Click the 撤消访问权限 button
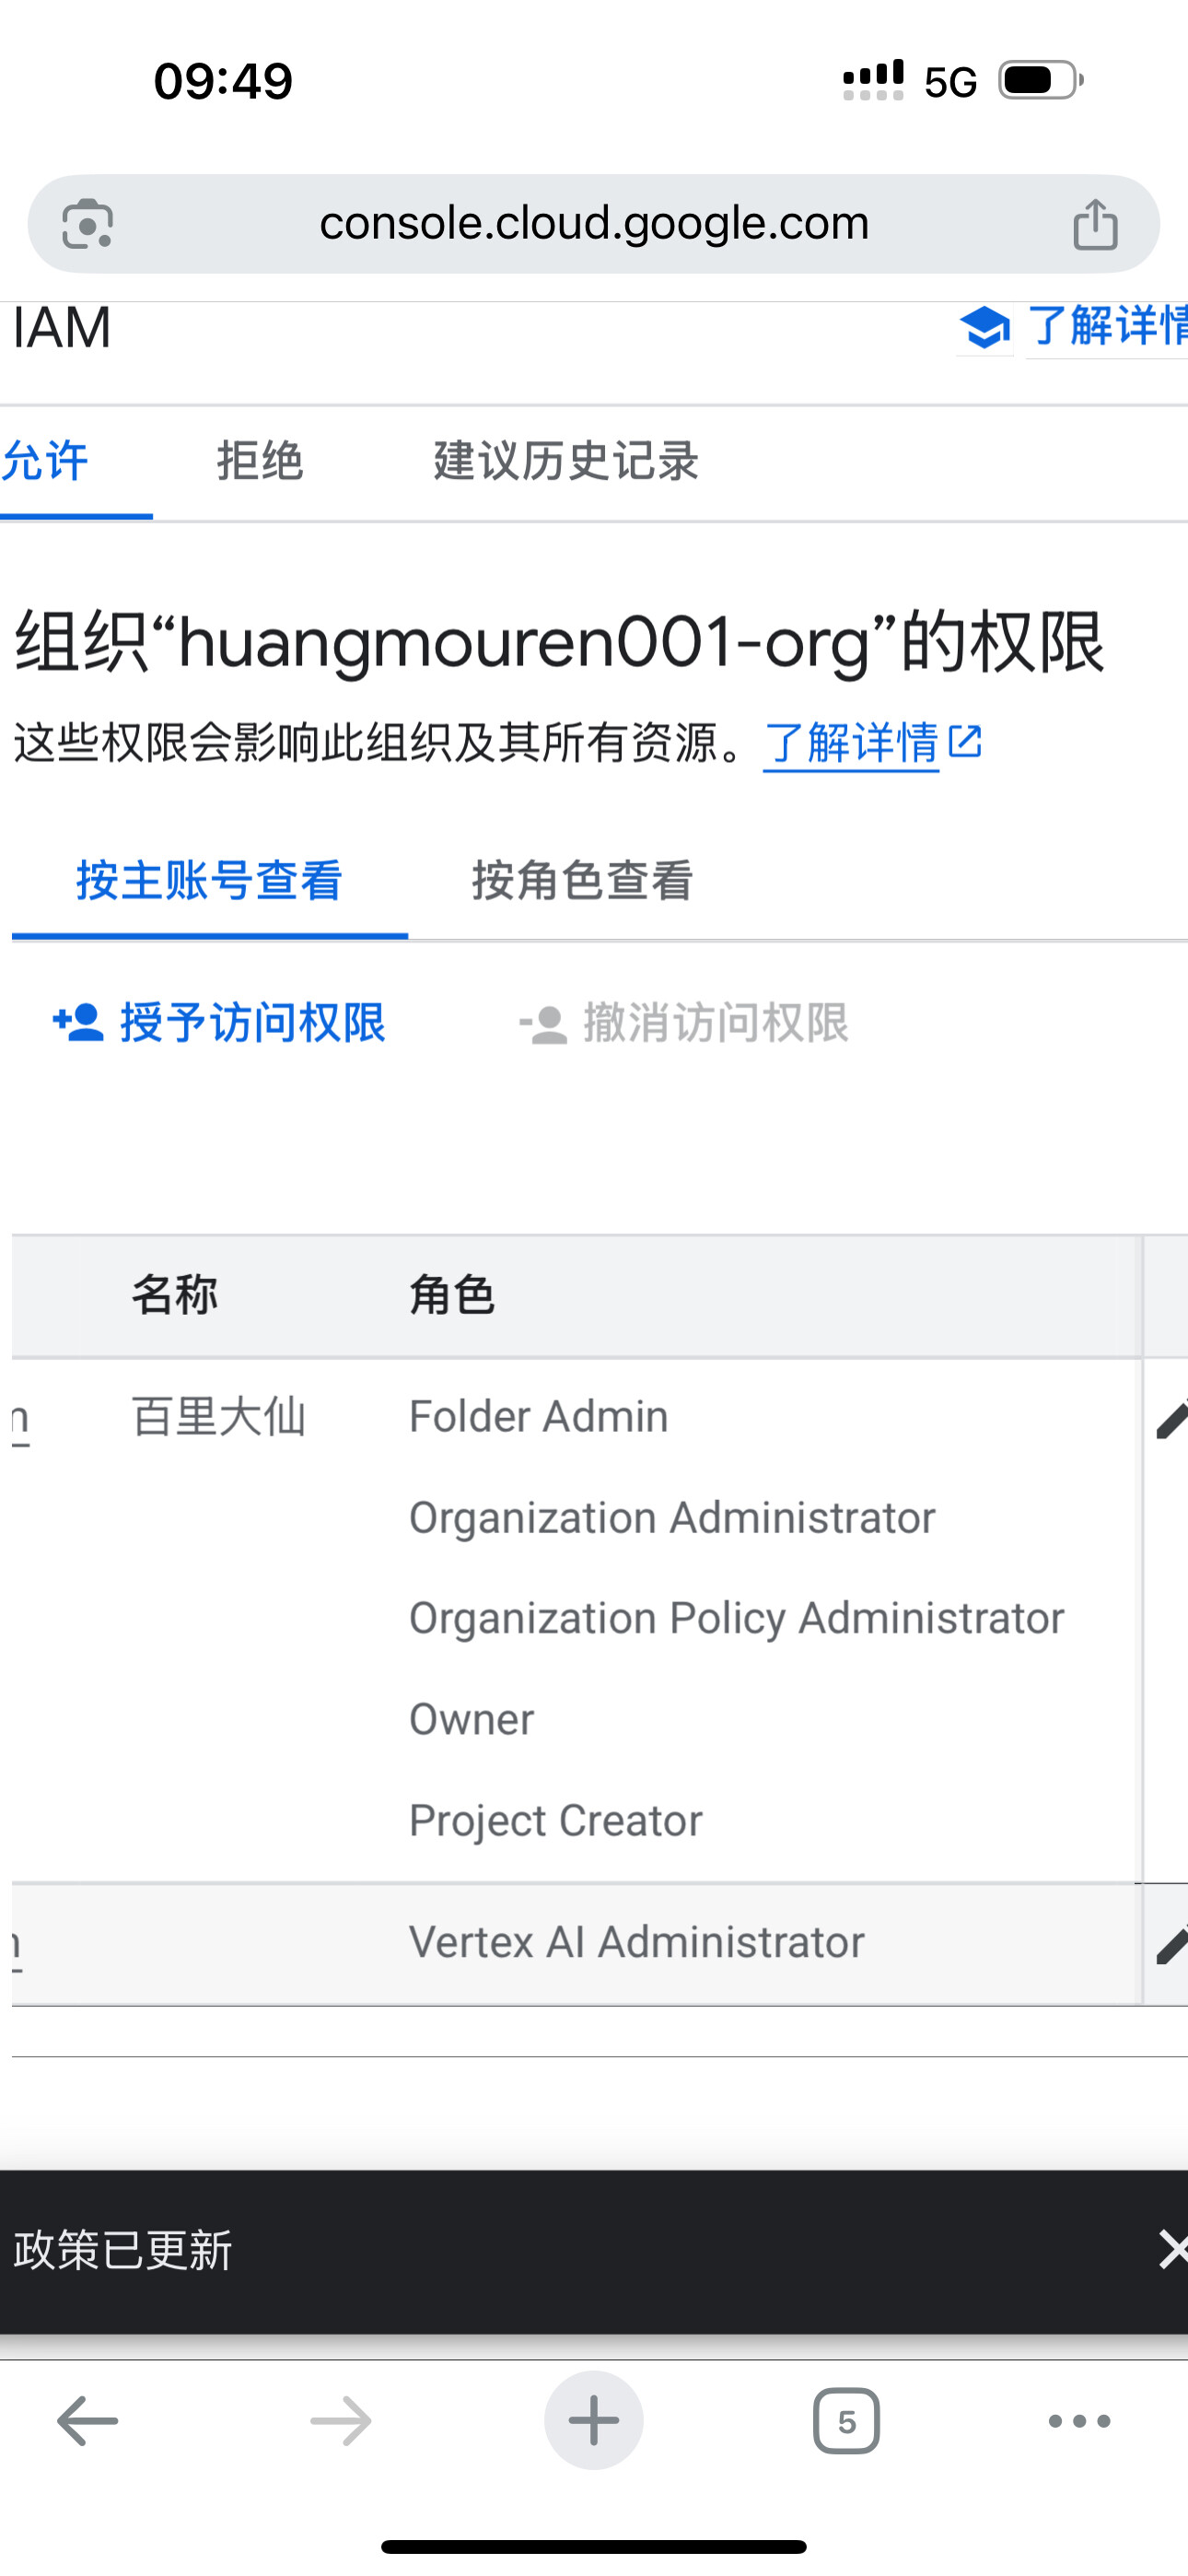The width and height of the screenshot is (1188, 2576). tap(684, 1023)
